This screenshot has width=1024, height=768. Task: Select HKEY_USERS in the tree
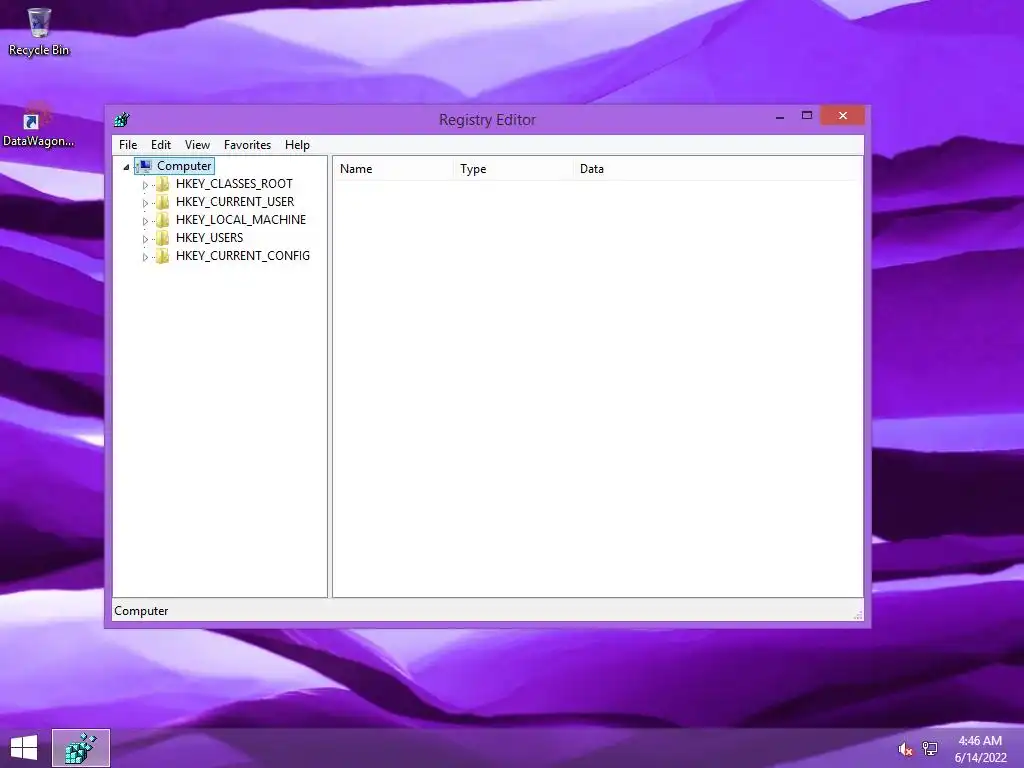(x=209, y=238)
